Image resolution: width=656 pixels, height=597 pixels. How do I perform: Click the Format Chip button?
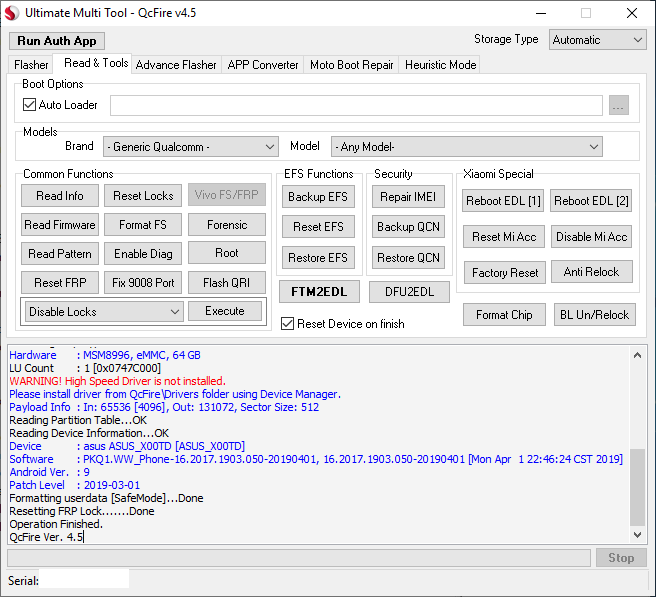coord(504,315)
